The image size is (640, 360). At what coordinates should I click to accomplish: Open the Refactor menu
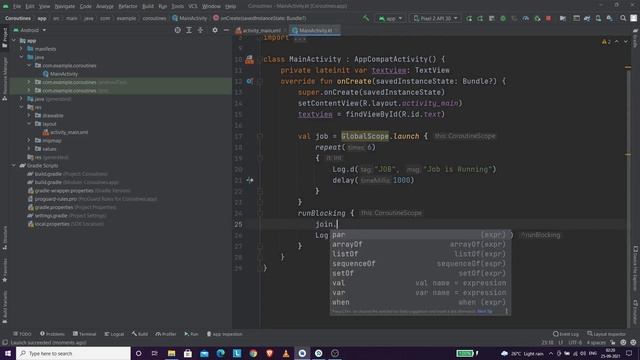(x=128, y=7)
